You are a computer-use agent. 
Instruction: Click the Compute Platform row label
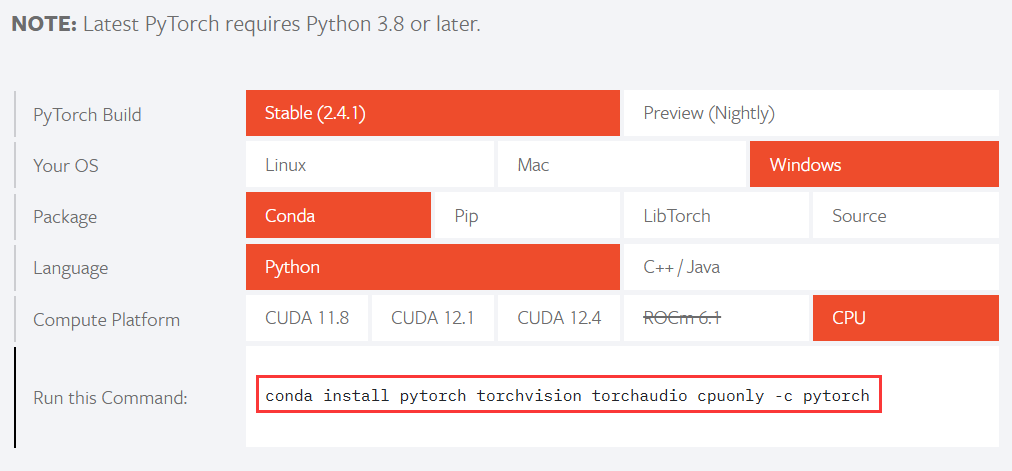coord(106,320)
